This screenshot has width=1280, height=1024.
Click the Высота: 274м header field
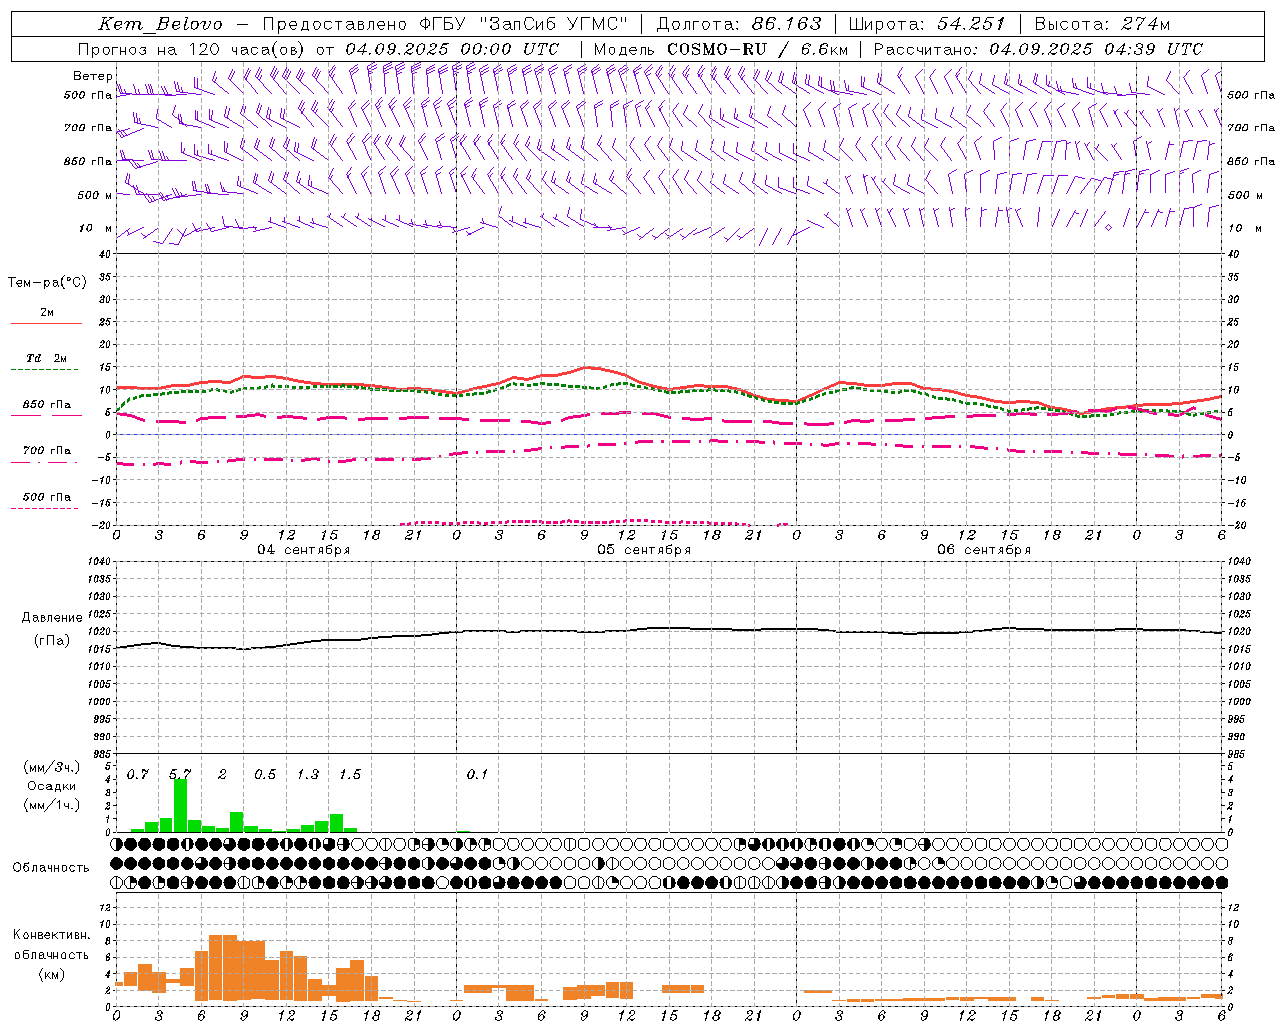pos(1101,24)
